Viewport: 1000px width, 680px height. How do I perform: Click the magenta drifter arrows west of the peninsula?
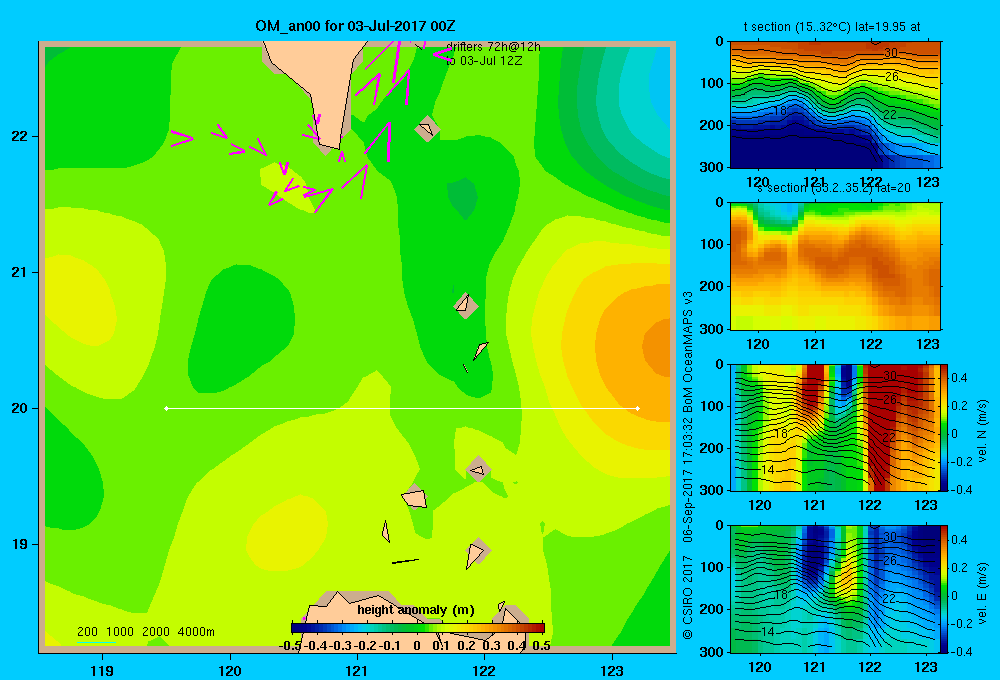coord(220,142)
